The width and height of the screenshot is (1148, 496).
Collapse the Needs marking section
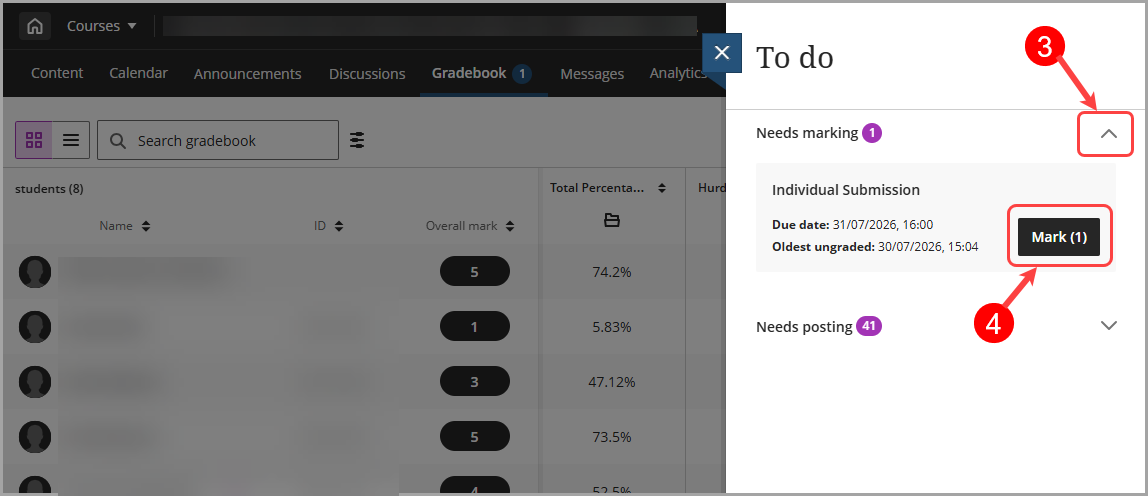(x=1108, y=133)
